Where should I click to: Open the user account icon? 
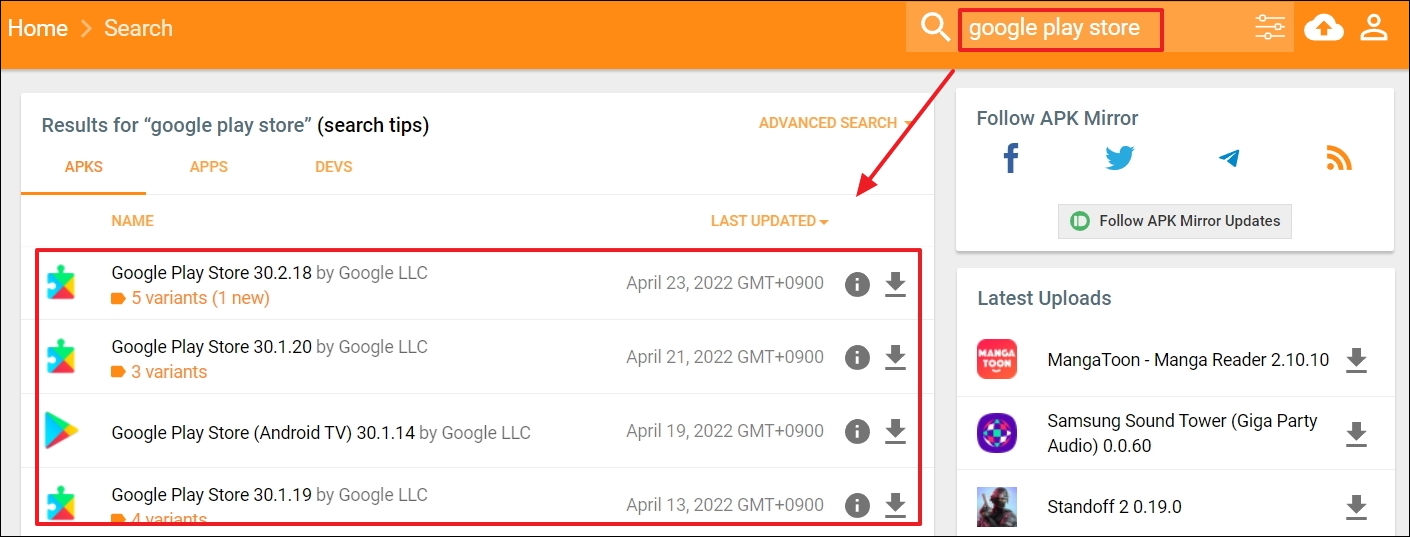1375,28
